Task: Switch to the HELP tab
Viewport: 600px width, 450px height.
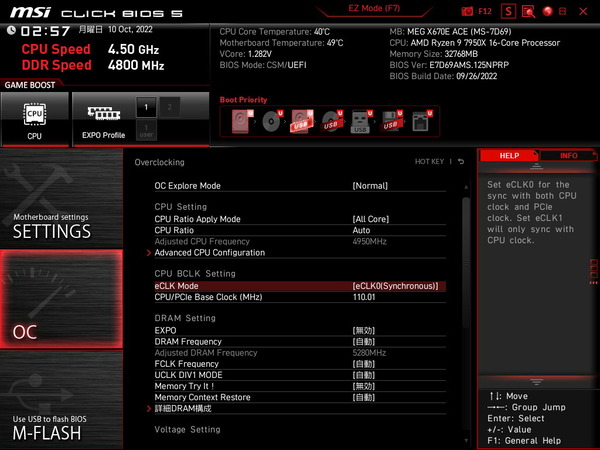Action: [x=509, y=156]
